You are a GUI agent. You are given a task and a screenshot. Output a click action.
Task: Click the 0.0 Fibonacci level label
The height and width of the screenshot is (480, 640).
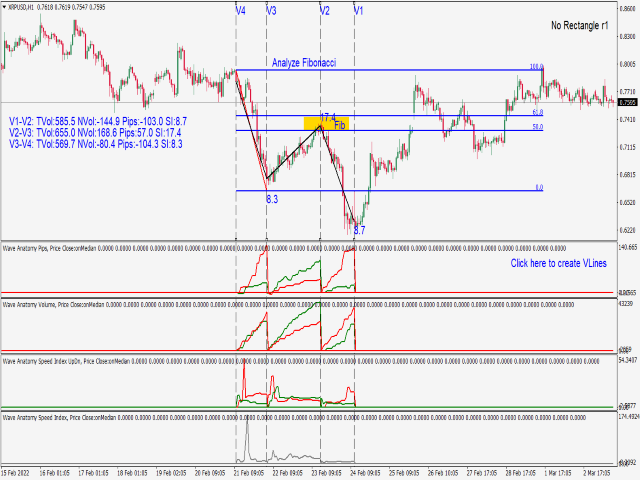(x=539, y=187)
